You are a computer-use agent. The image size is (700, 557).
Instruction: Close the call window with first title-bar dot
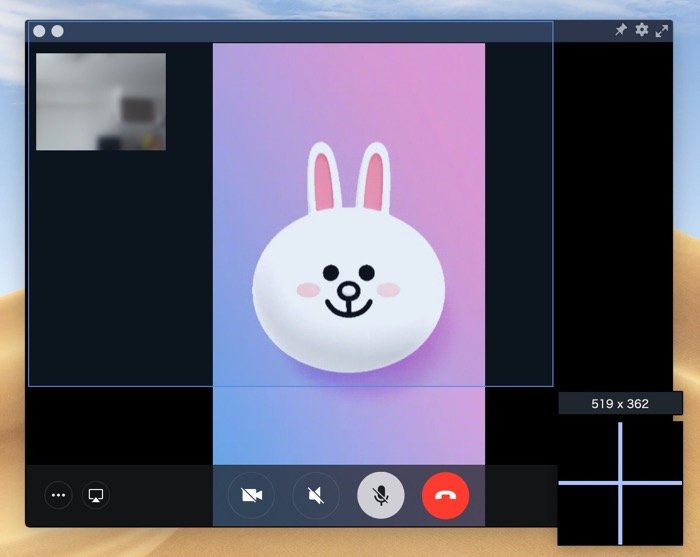click(x=39, y=31)
